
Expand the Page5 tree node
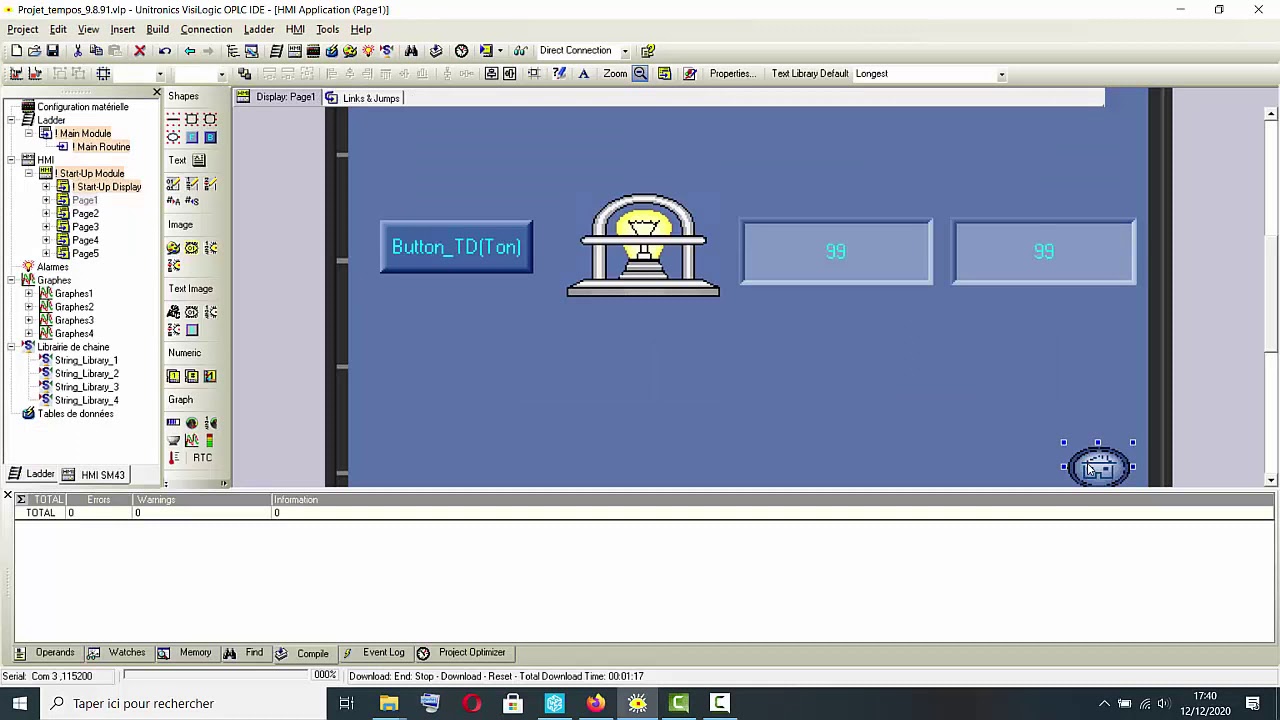(x=46, y=253)
